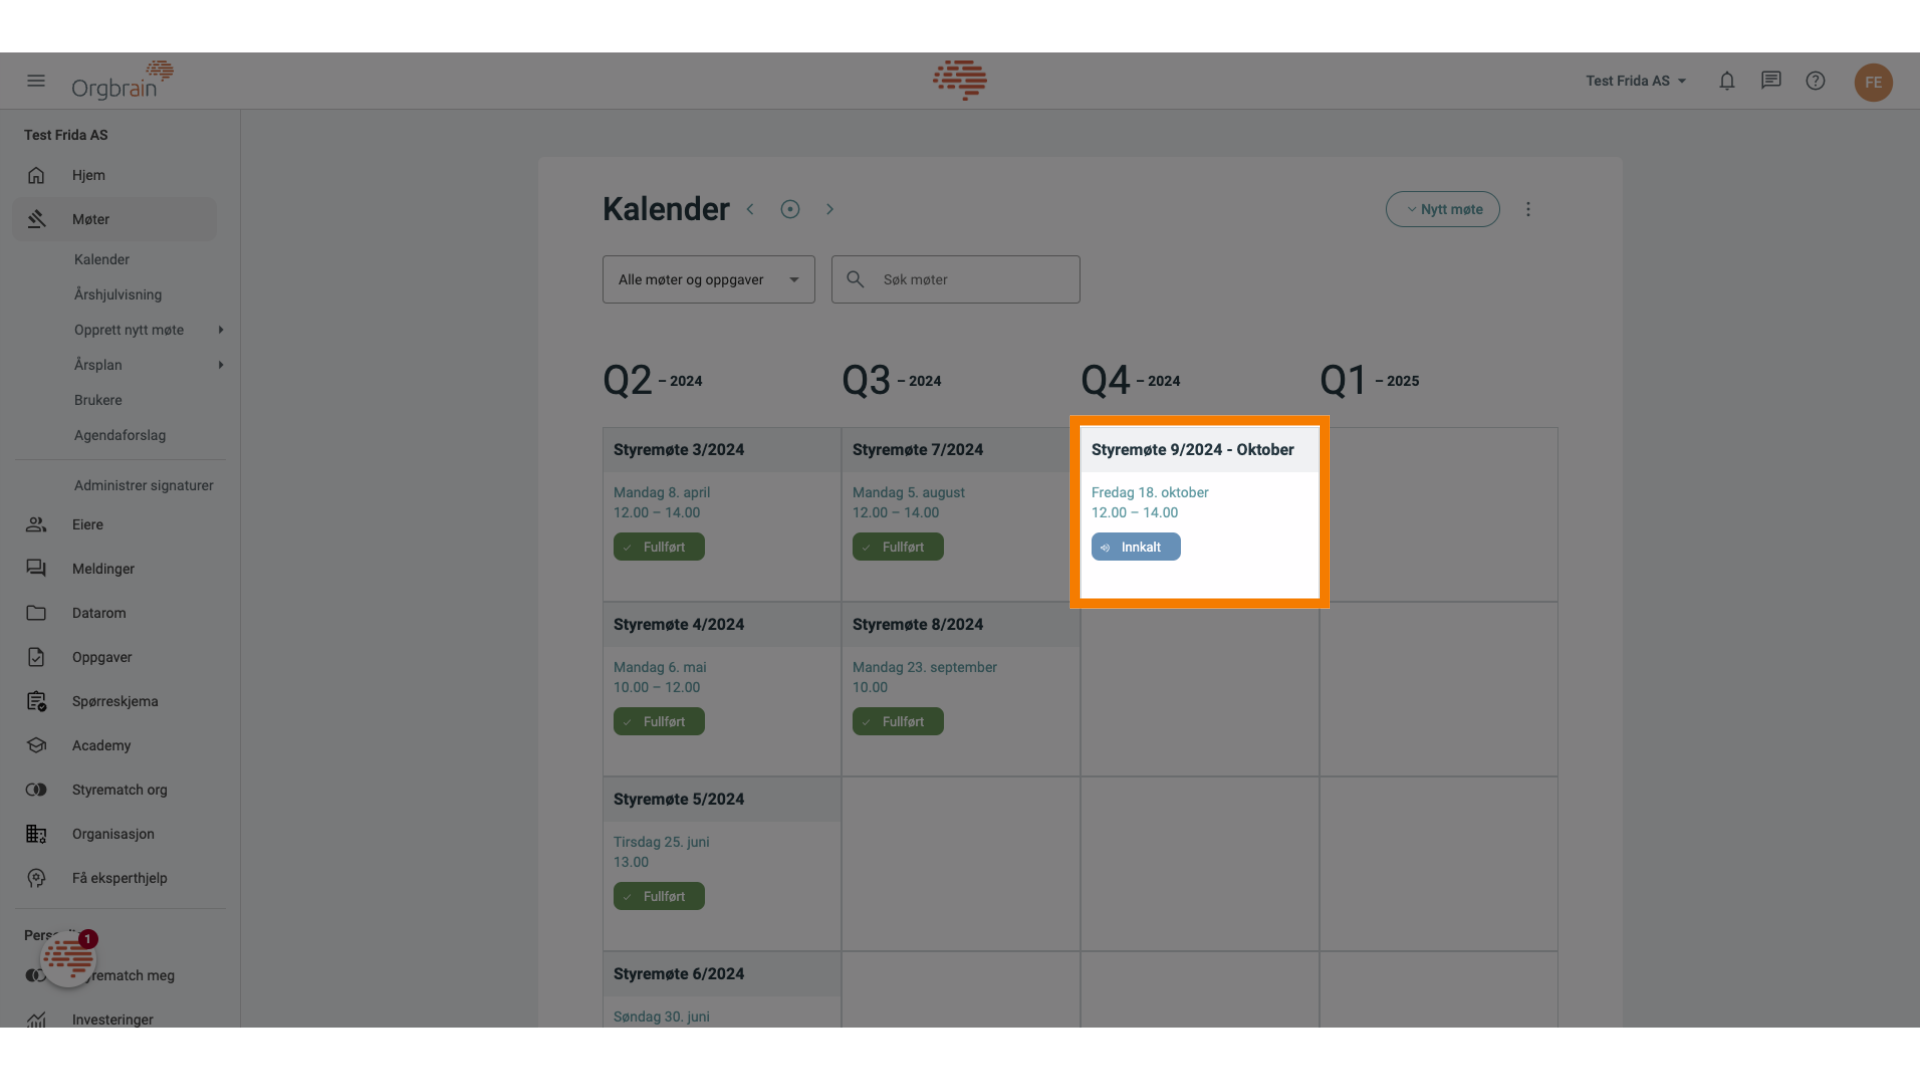Screen dimensions: 1920x1080
Task: Expand Årsplan submenu arrow
Action: 220,365
